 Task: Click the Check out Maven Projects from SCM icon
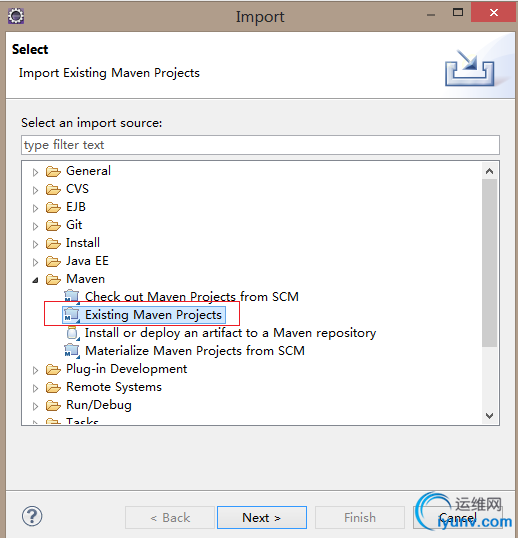(72, 297)
